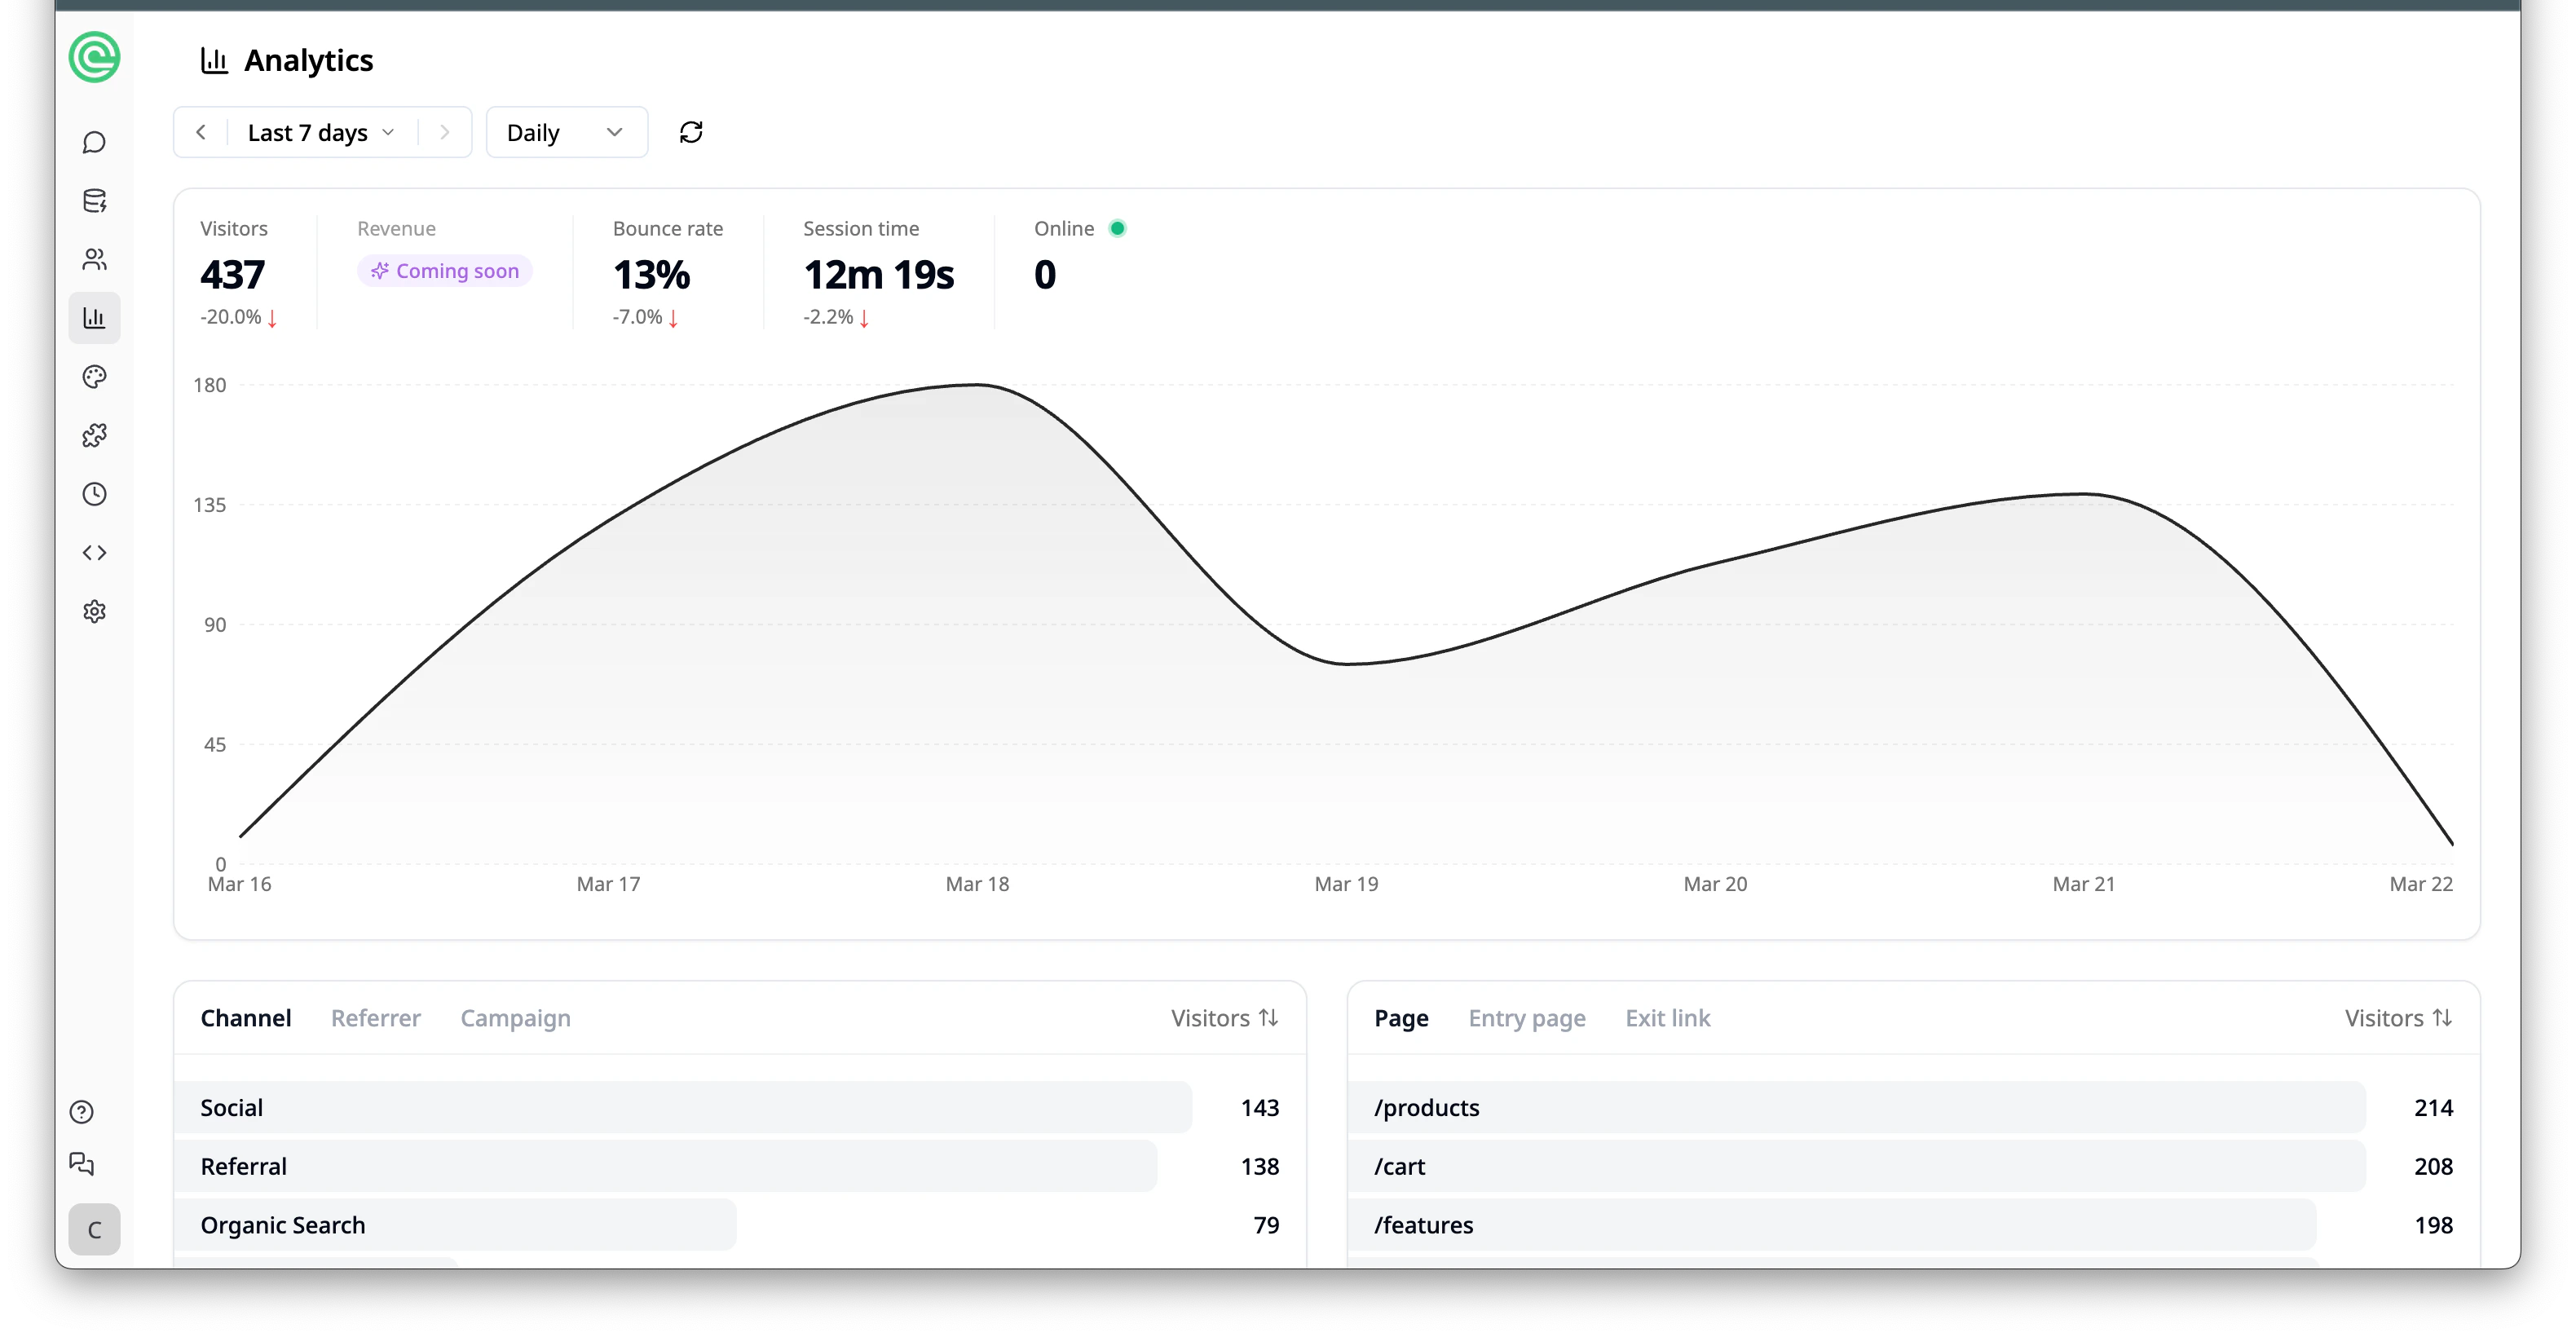Open the theme palette icon
Screen dimensions: 2576x1337
click(x=94, y=377)
